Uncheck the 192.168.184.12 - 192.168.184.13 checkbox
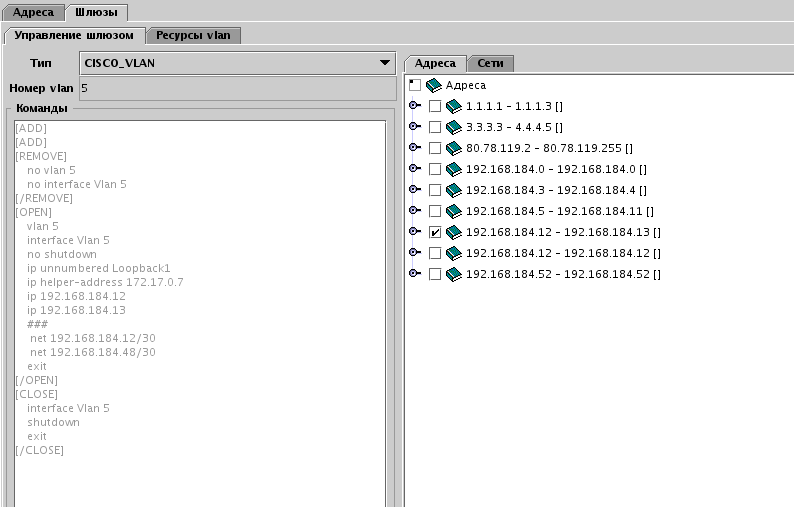The image size is (794, 507). (x=435, y=232)
